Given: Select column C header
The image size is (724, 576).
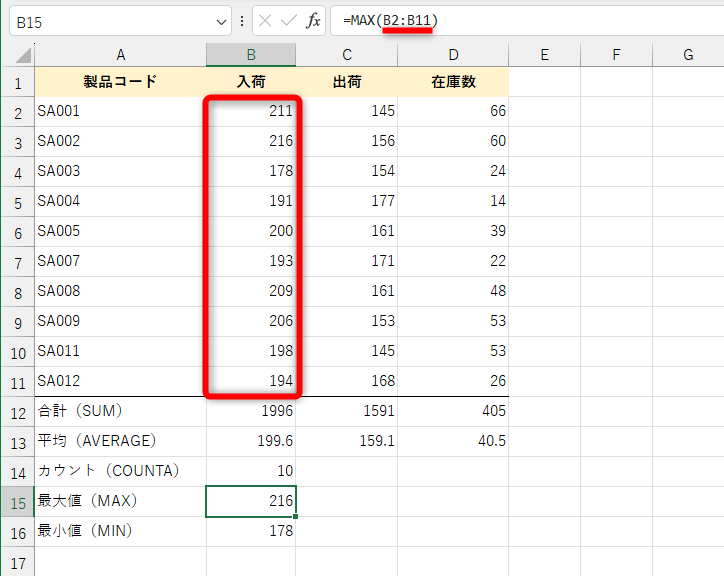Looking at the screenshot, I should [x=347, y=55].
